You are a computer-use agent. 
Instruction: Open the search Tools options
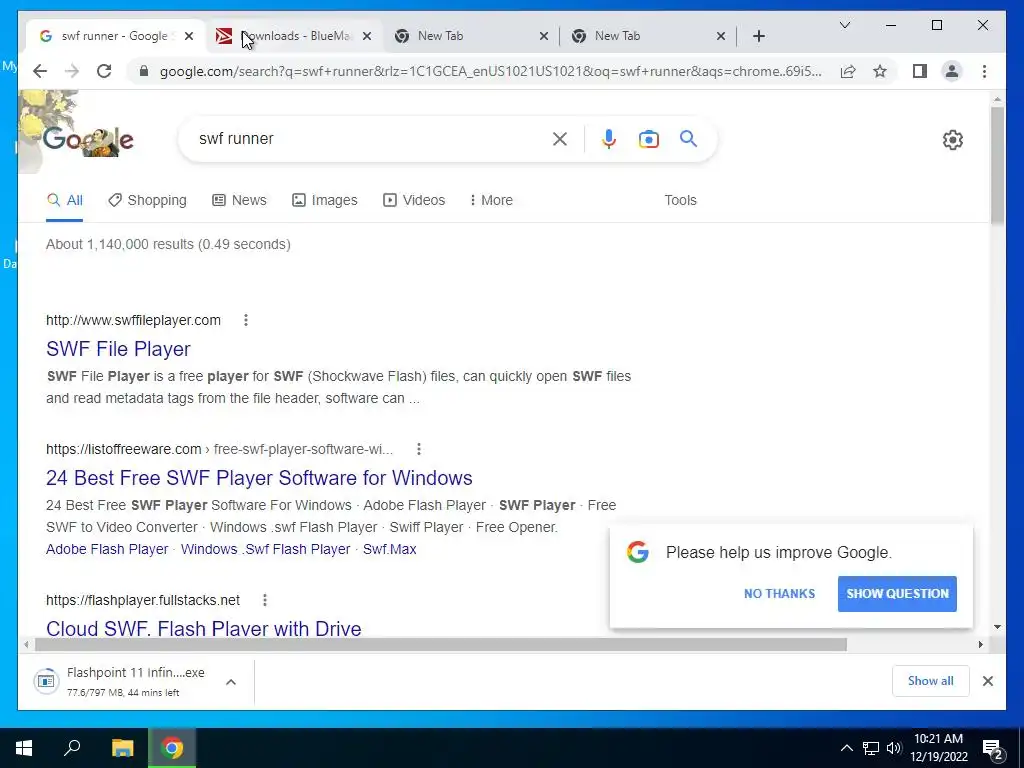pyautogui.click(x=680, y=200)
